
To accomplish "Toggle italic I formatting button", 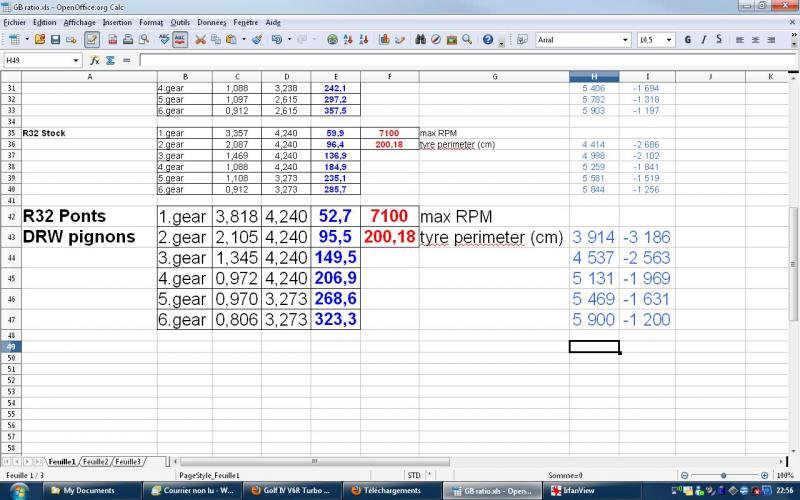I will [704, 39].
